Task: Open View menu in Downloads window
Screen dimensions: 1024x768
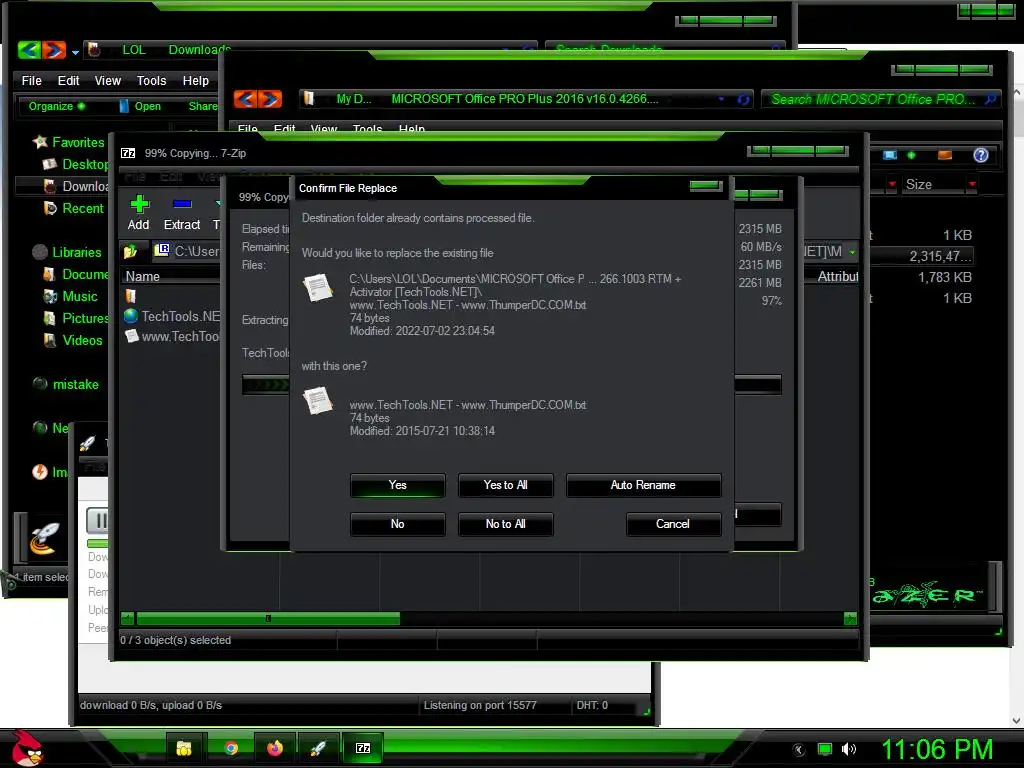Action: 108,81
